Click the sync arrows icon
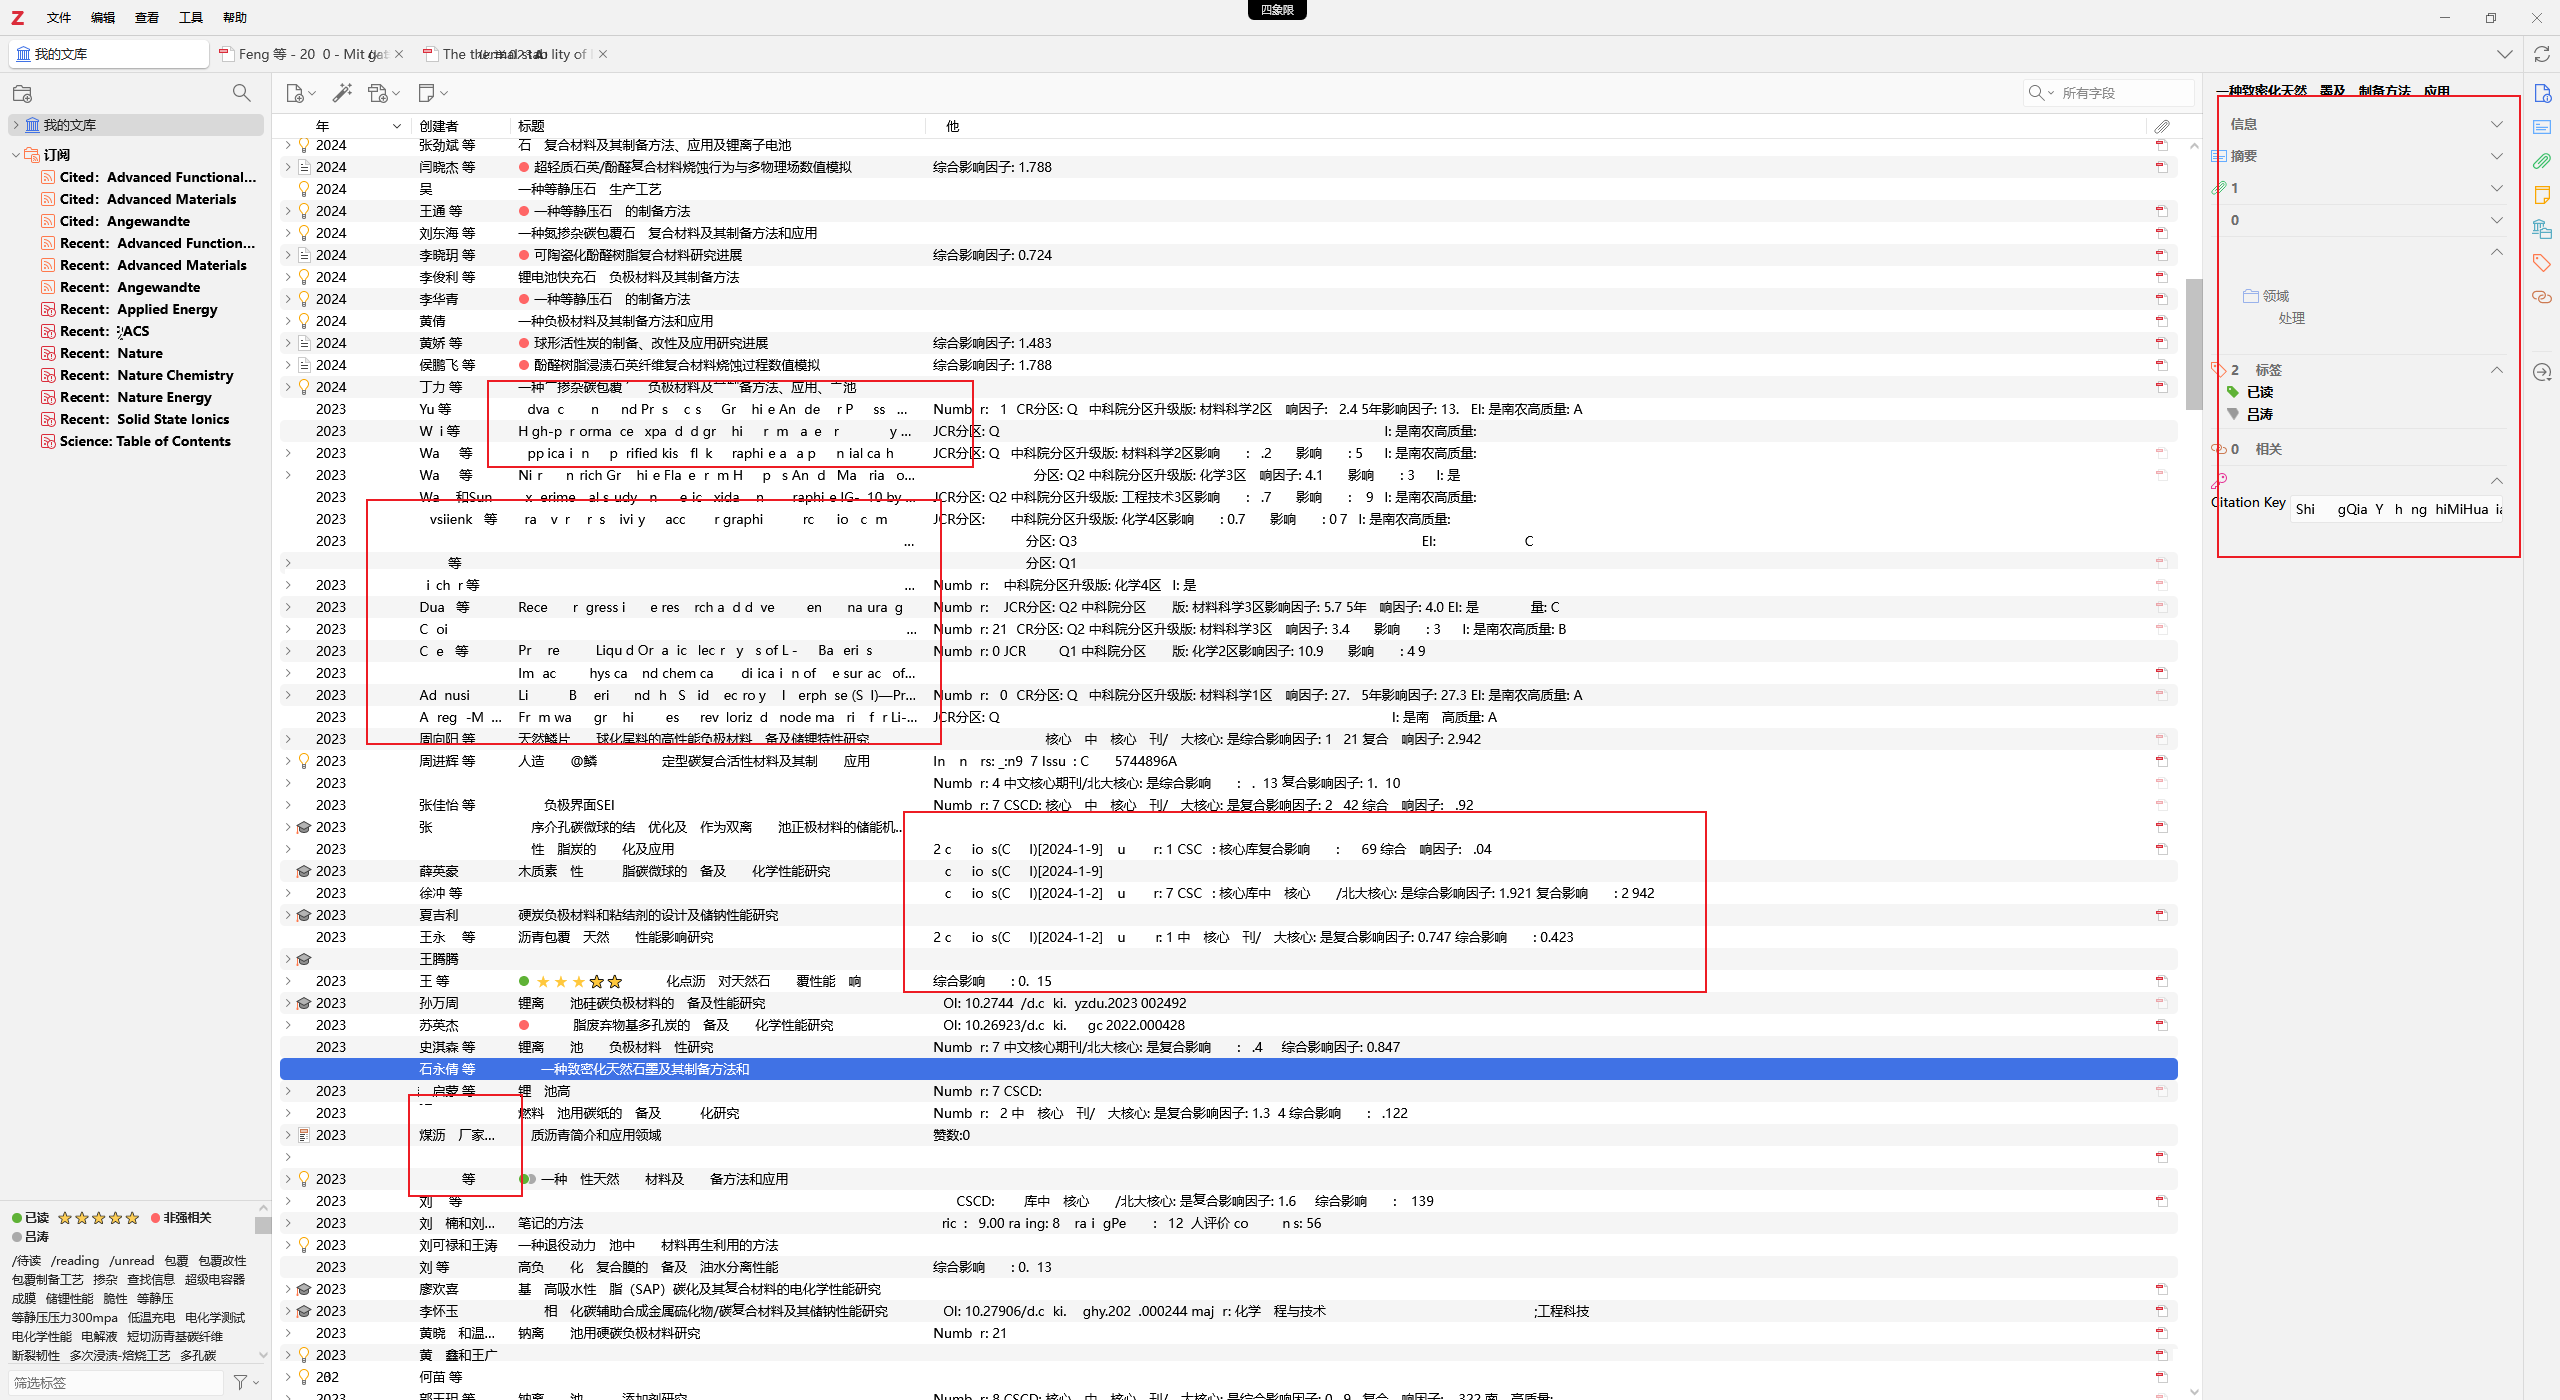 2541,54
